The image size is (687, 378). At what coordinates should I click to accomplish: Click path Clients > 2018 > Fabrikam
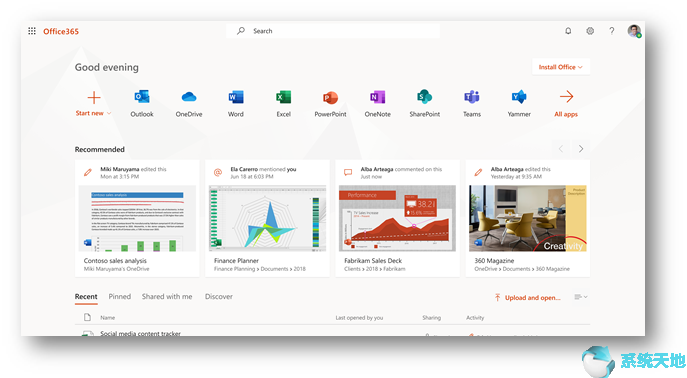[375, 269]
